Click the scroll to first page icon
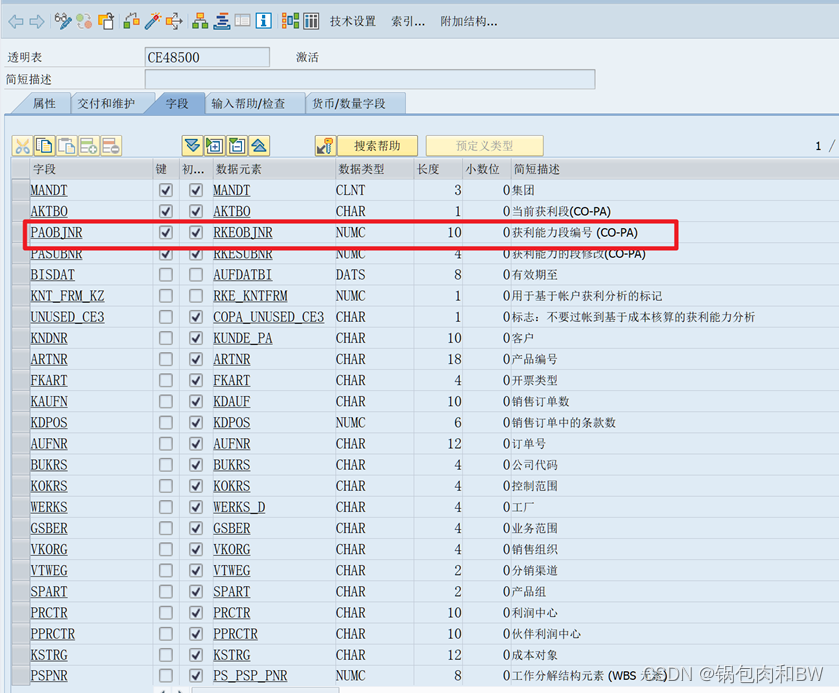839x693 pixels. [256, 146]
